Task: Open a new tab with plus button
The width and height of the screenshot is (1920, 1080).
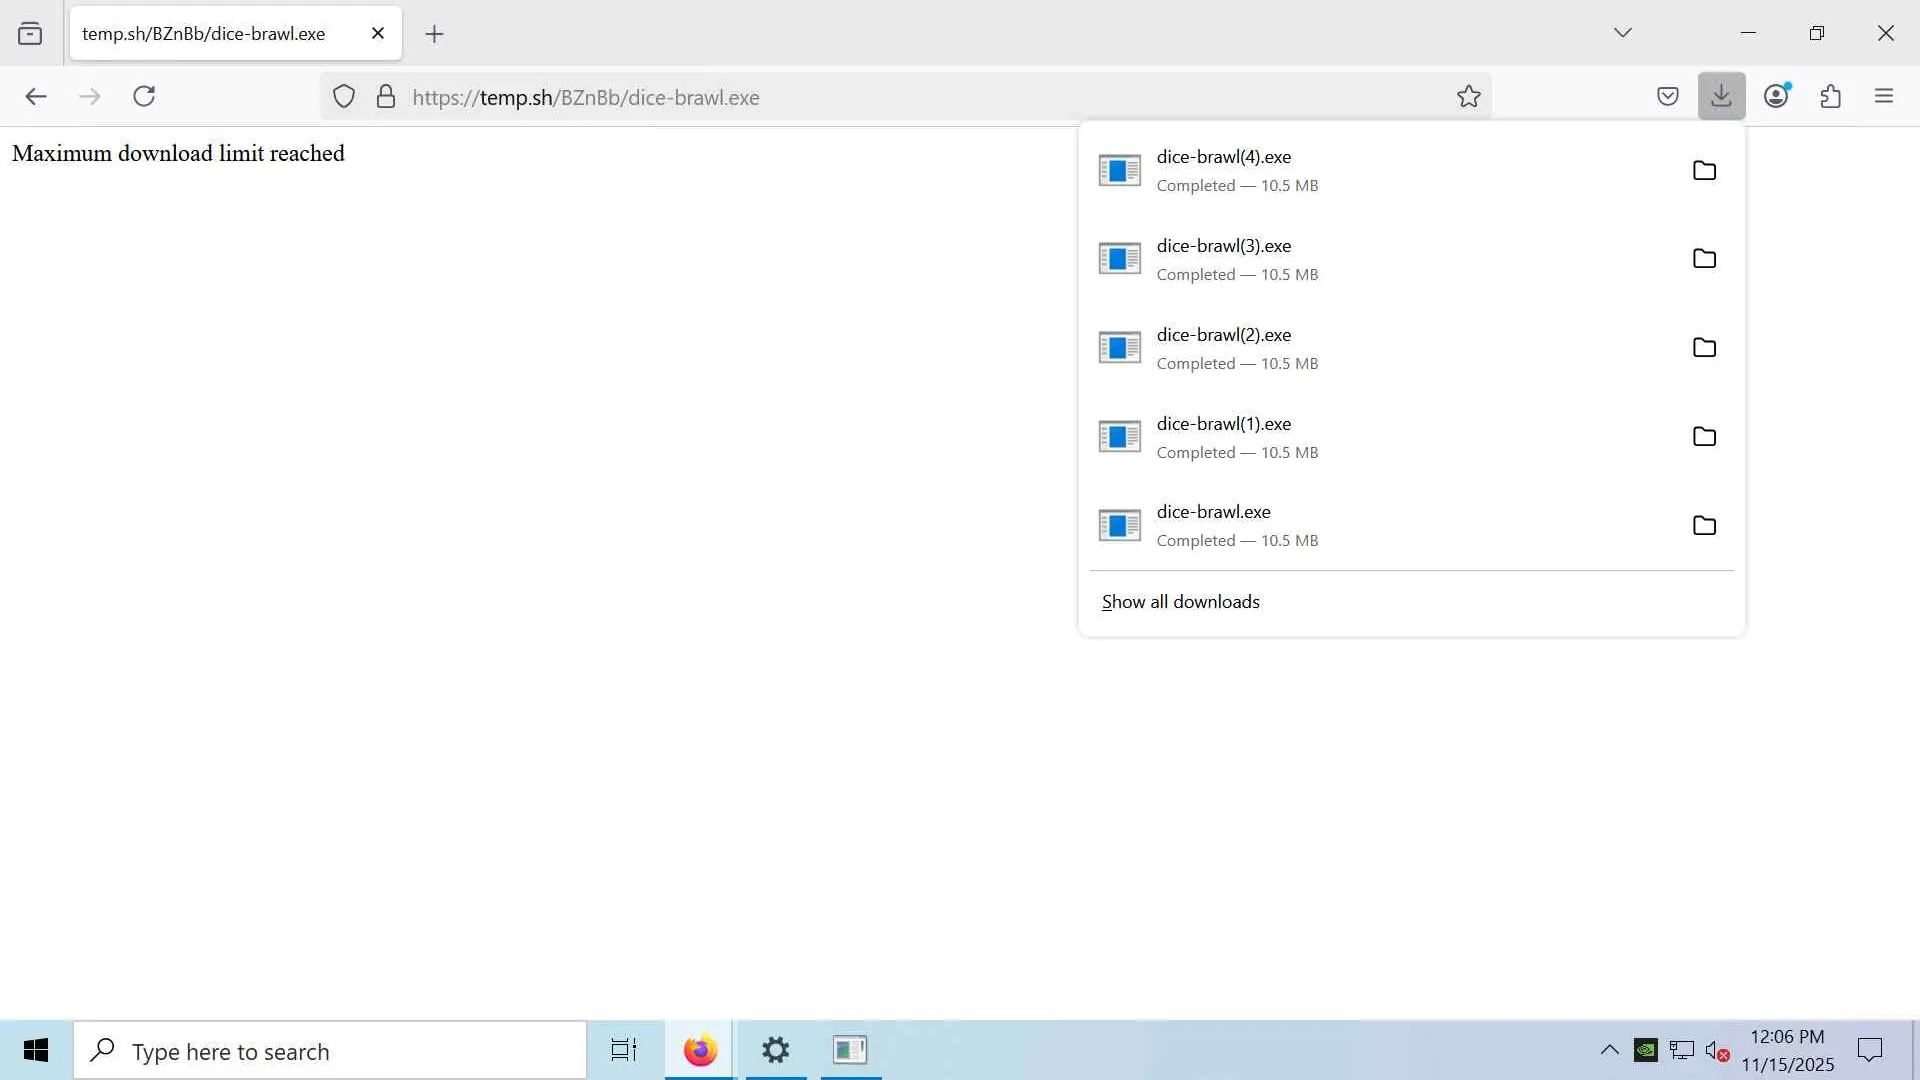Action: pyautogui.click(x=434, y=34)
